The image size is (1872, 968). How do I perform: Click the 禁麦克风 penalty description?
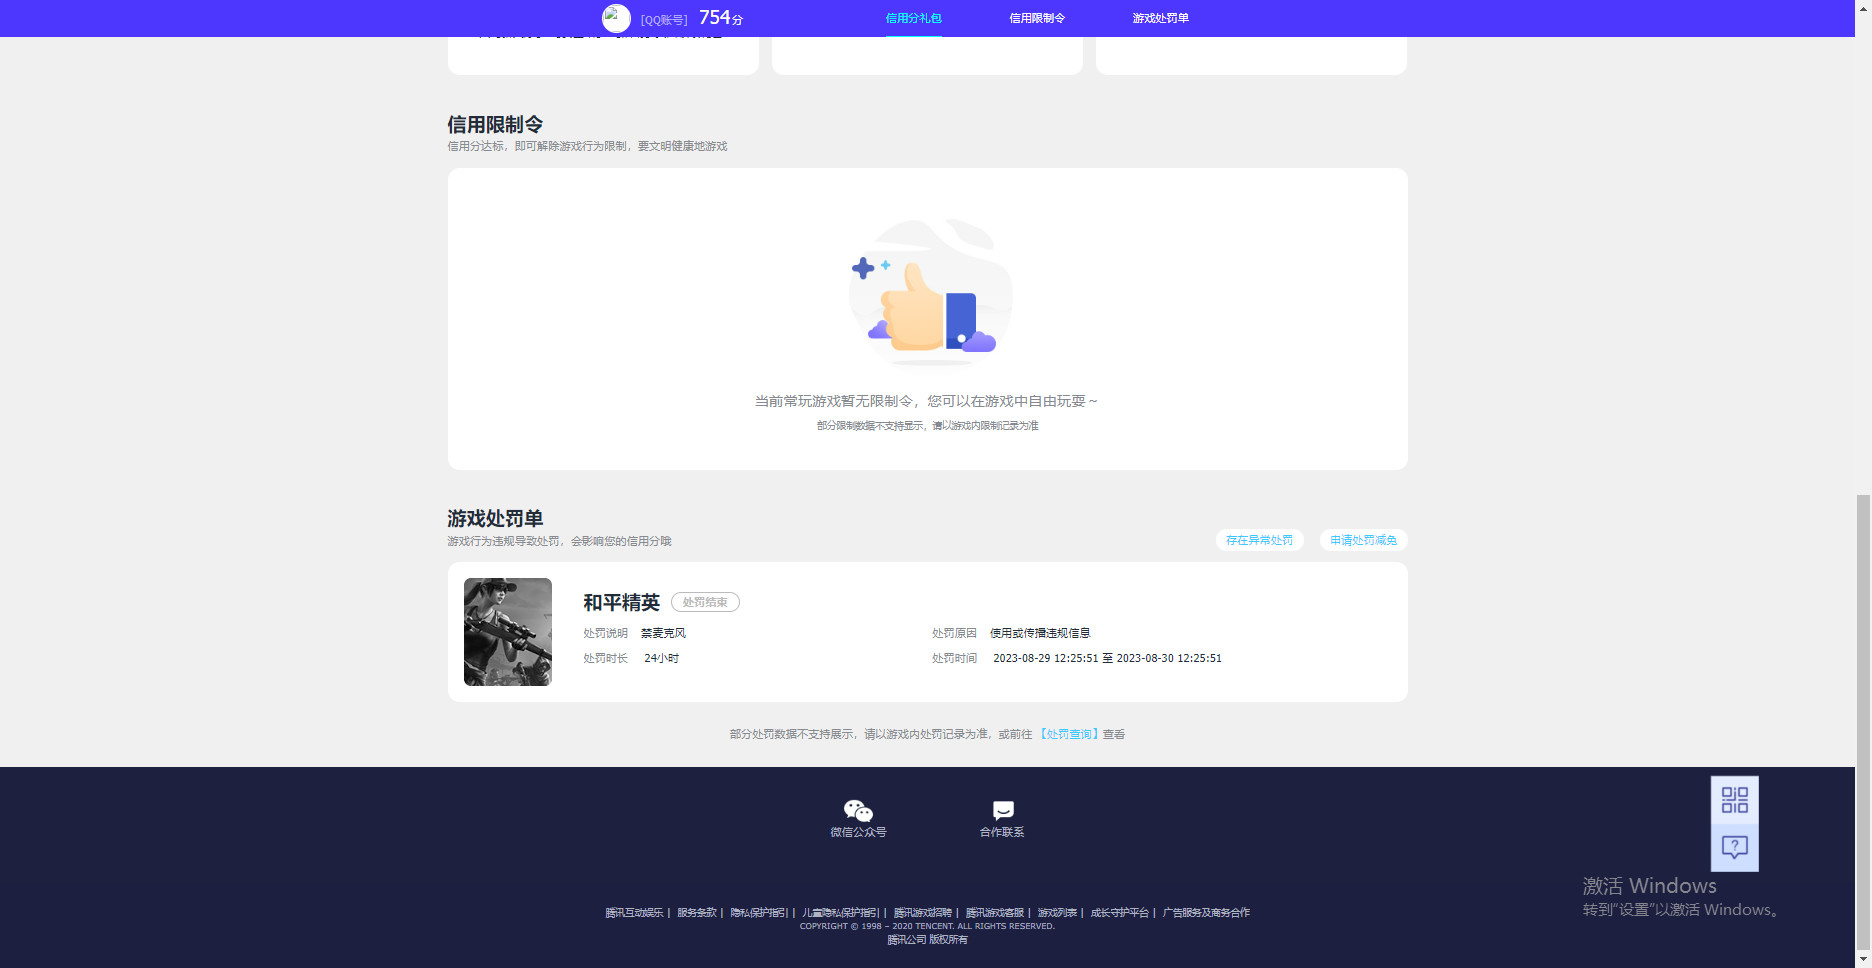663,633
